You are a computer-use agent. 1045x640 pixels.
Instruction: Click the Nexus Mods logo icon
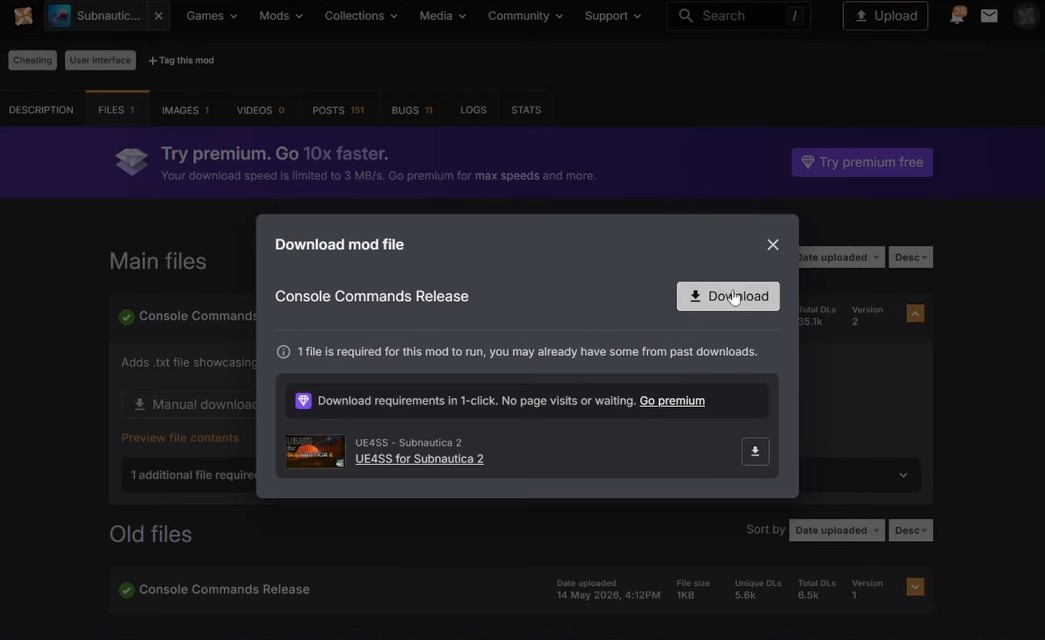pyautogui.click(x=23, y=15)
